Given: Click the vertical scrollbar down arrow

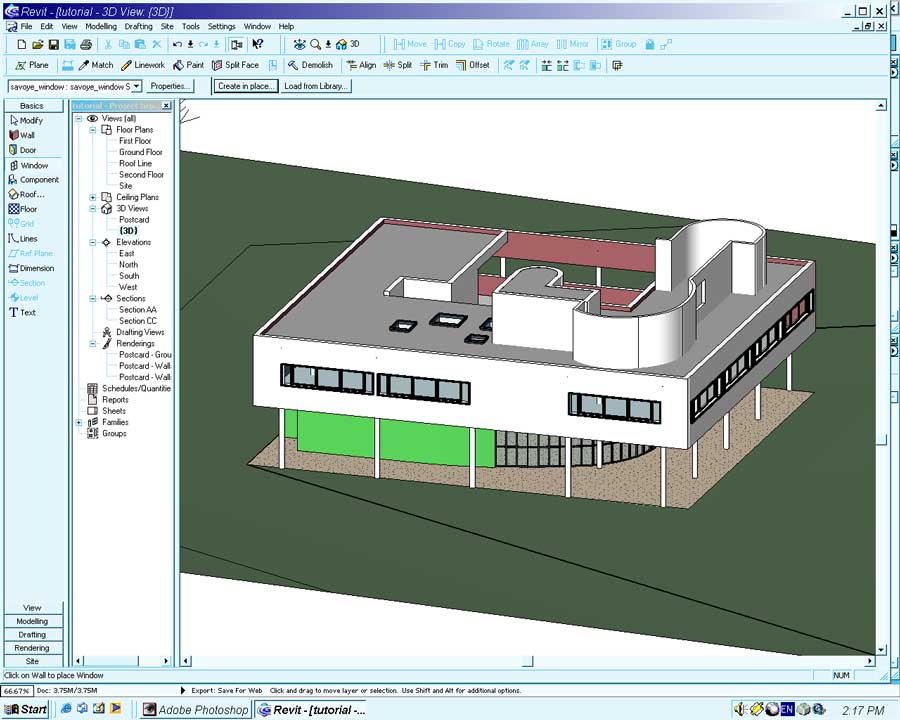Looking at the screenshot, I should [x=881, y=651].
